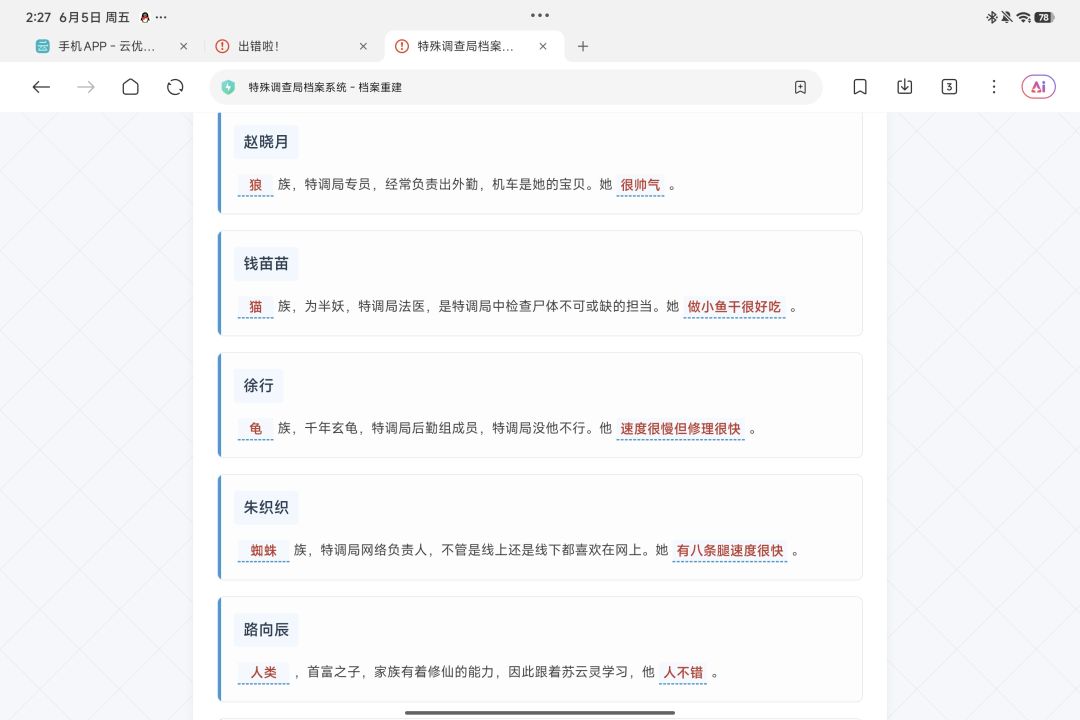This screenshot has height=720, width=1080.
Task: Close the 出错啦! tab
Action: tap(363, 46)
